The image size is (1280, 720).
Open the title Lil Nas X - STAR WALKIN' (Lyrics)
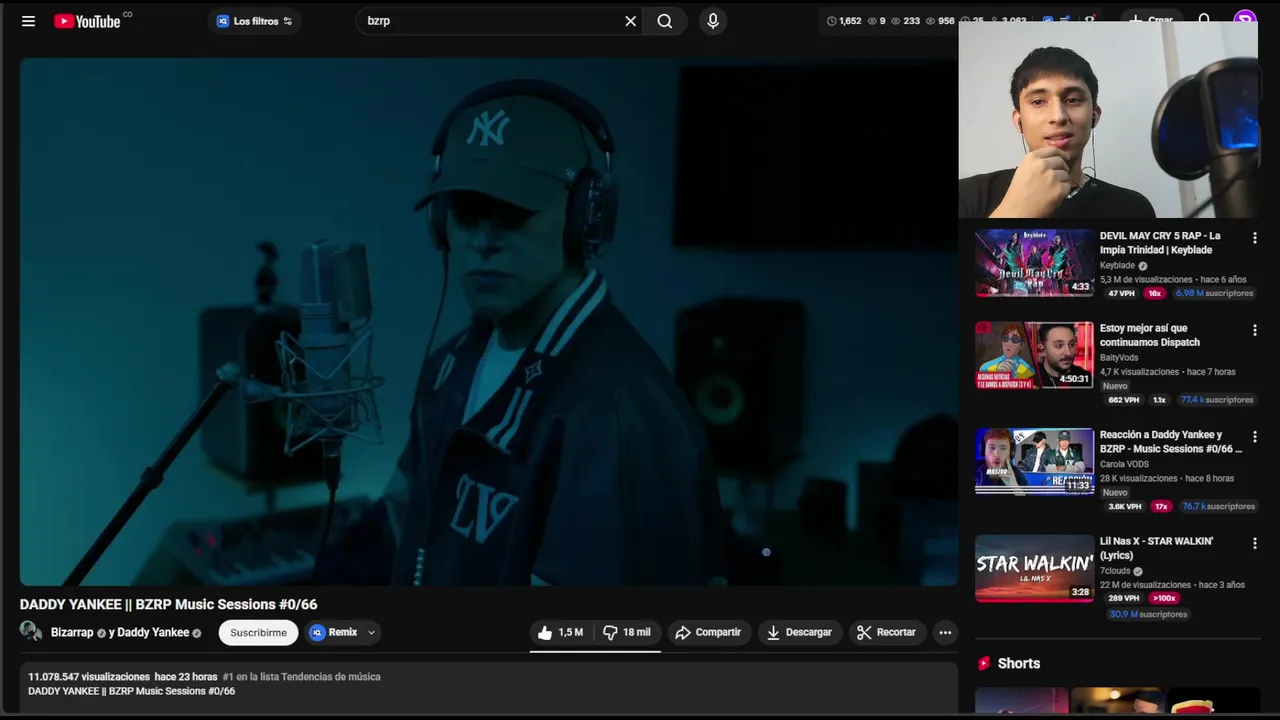click(1156, 548)
